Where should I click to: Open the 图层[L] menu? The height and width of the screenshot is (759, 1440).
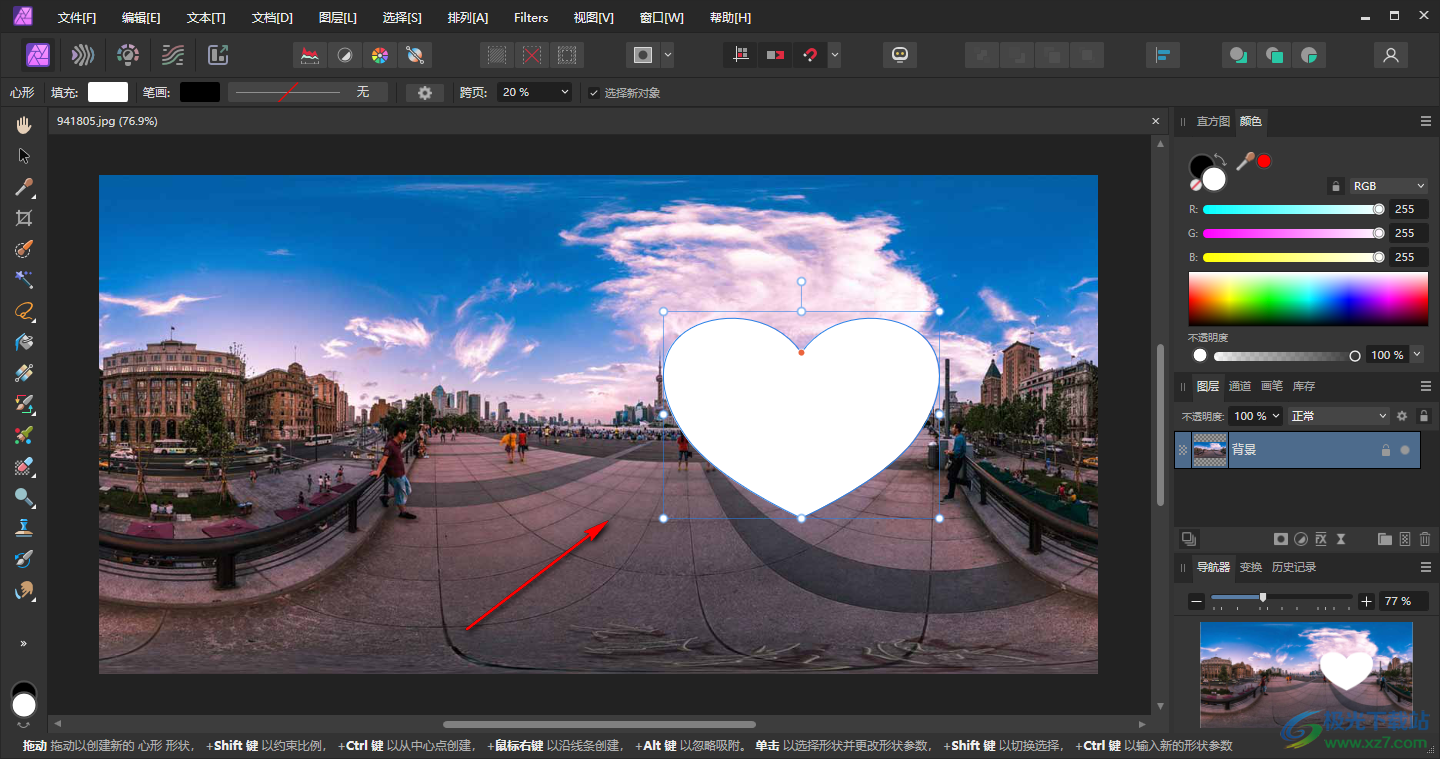337,18
